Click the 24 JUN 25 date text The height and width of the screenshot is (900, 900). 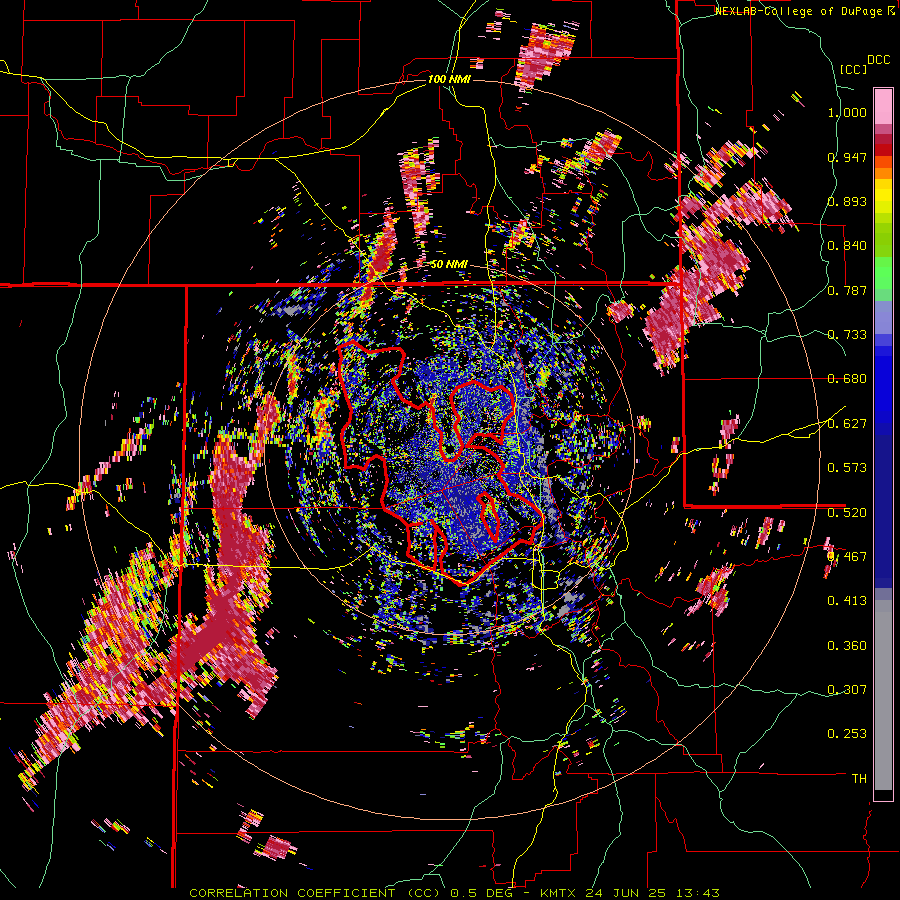[x=625, y=893]
